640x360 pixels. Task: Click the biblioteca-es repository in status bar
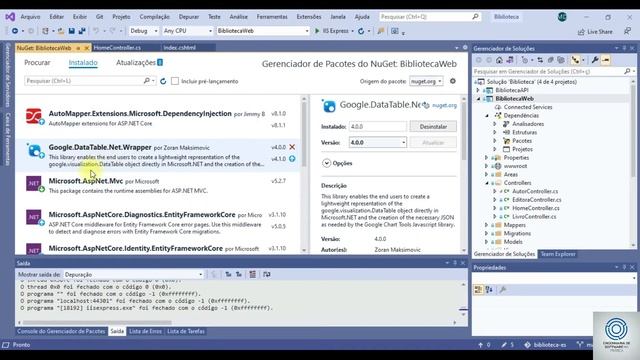[545, 345]
